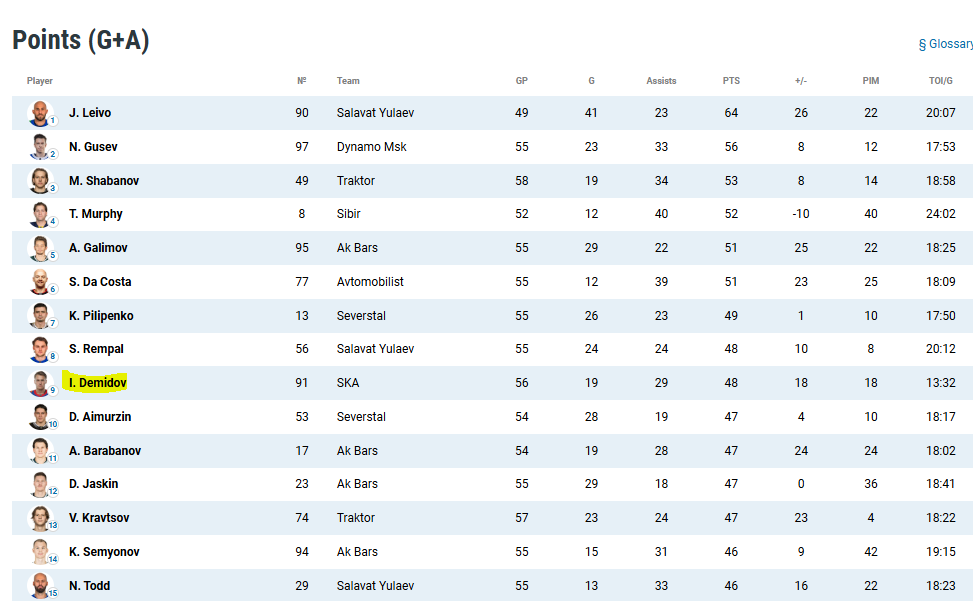Open S. Da Costa's avatar photo
973x601 pixels.
tap(40, 282)
